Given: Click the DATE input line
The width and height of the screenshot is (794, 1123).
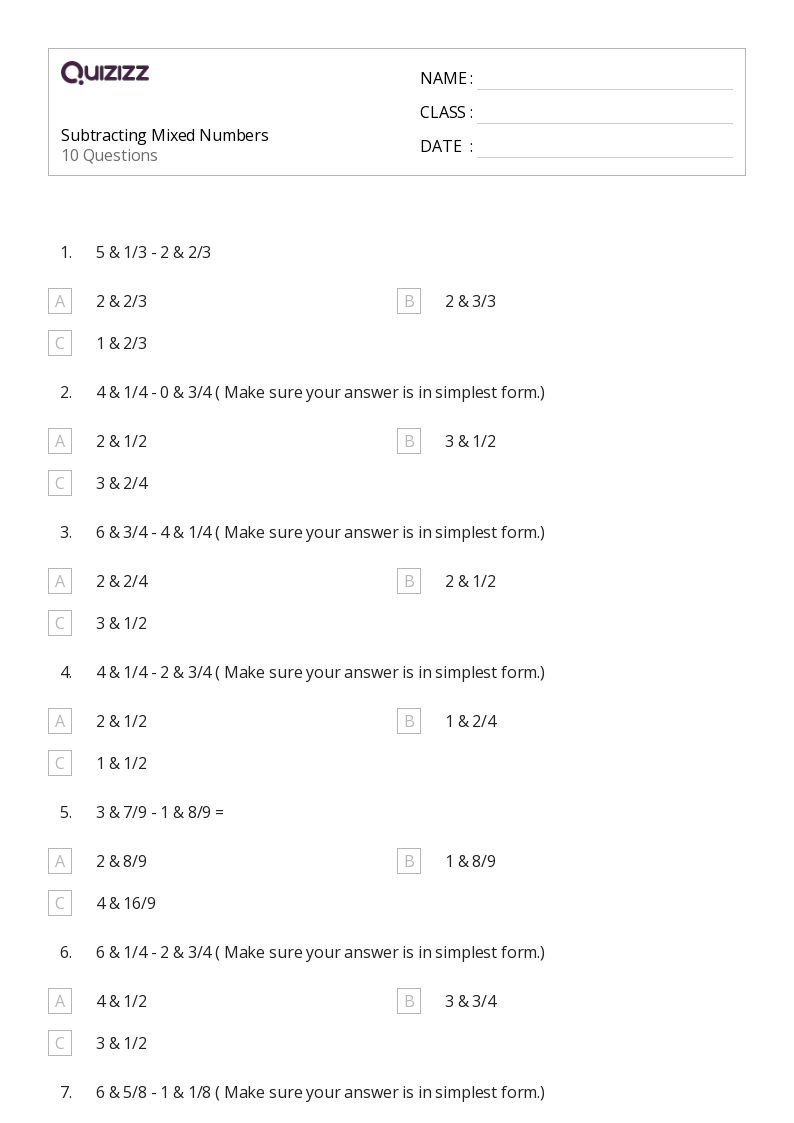Looking at the screenshot, I should [x=605, y=148].
